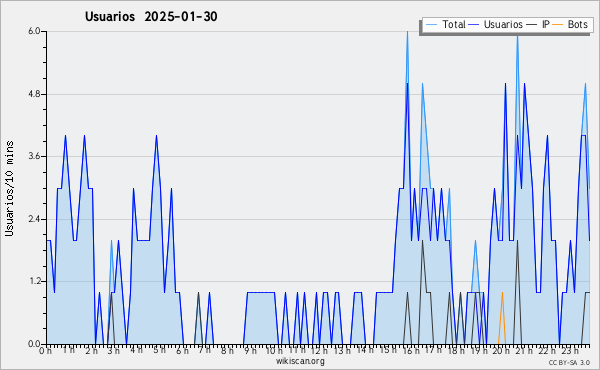The height and width of the screenshot is (370, 600).
Task: Click the 17 h x-axis label
Action: click(433, 350)
